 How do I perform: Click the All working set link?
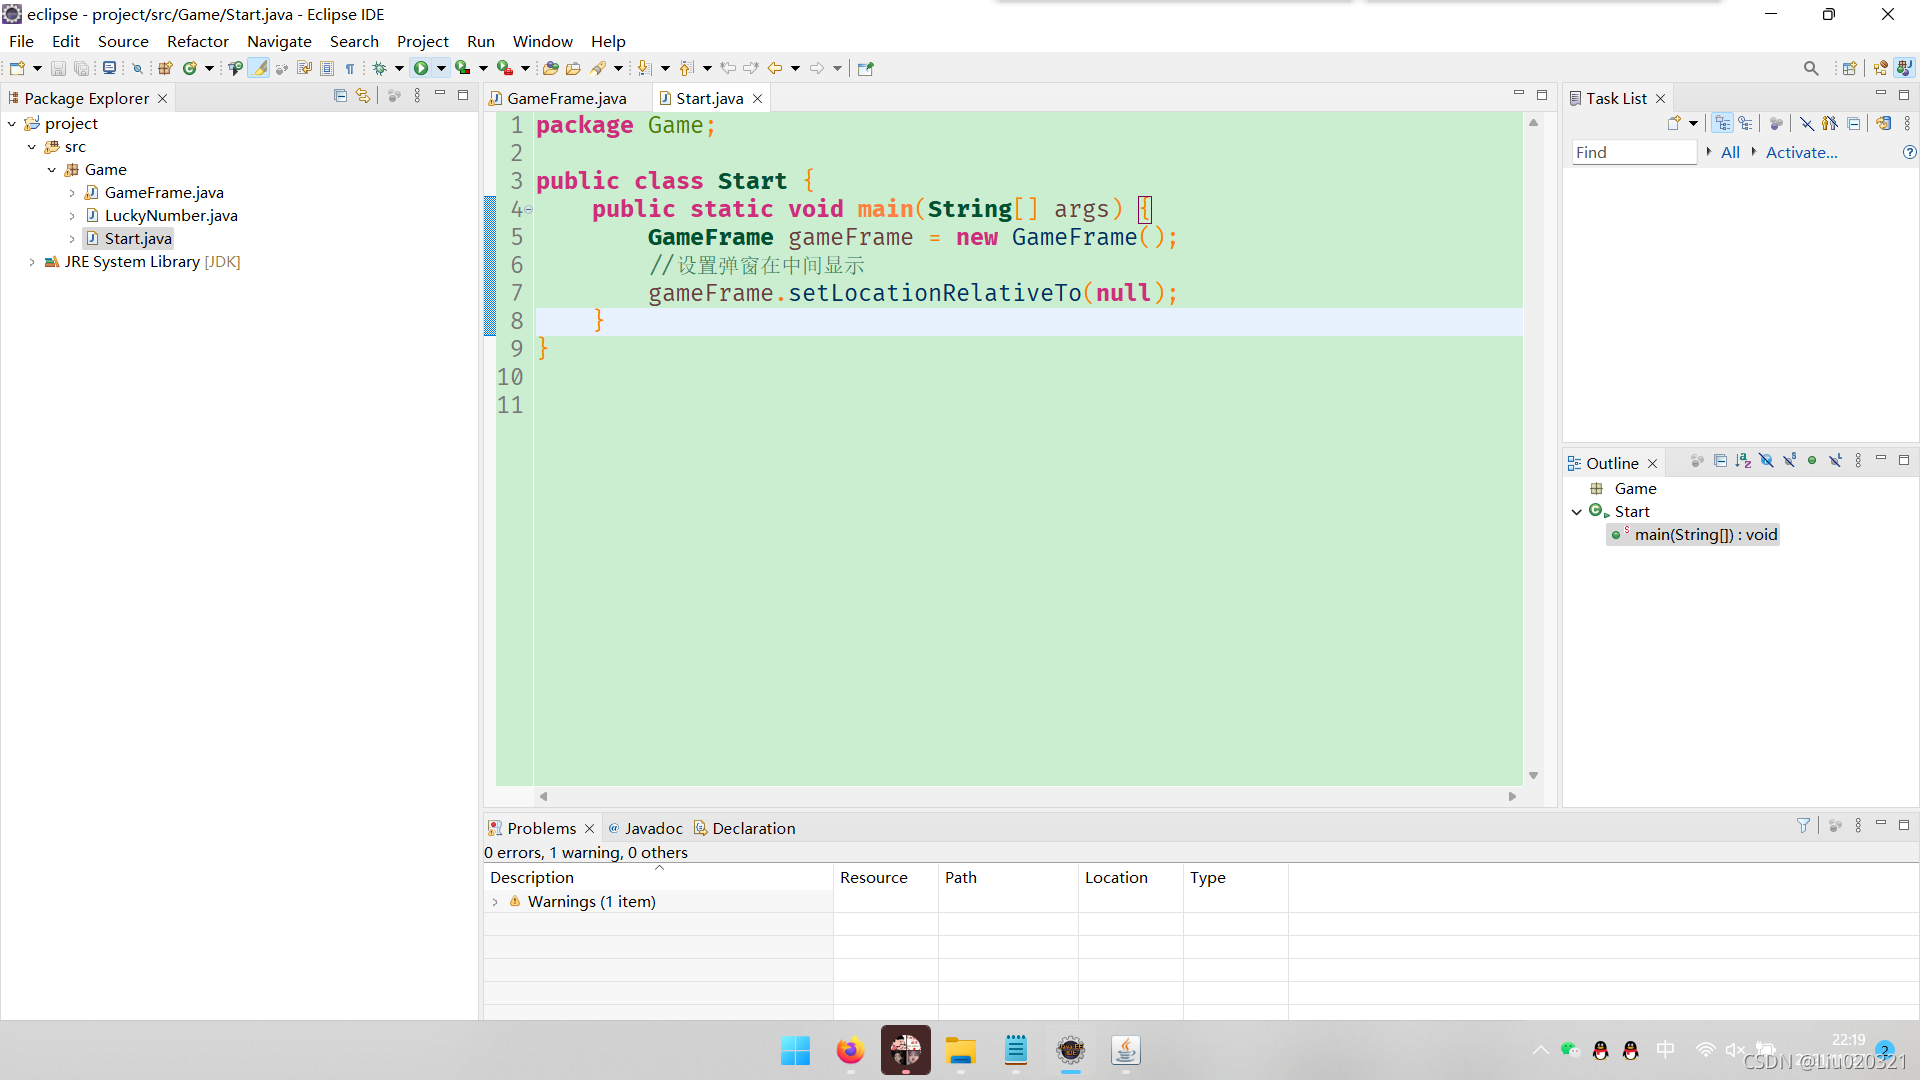1730,152
